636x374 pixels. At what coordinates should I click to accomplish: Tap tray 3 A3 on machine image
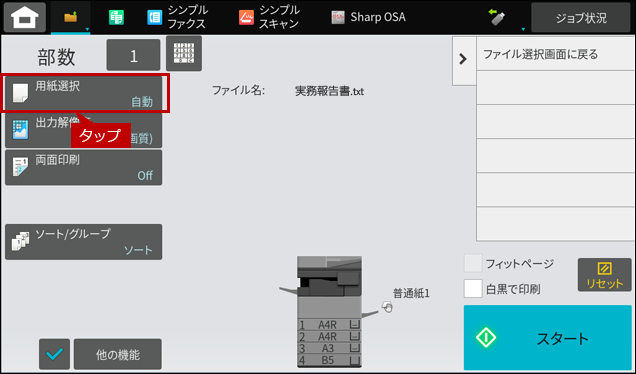click(329, 348)
